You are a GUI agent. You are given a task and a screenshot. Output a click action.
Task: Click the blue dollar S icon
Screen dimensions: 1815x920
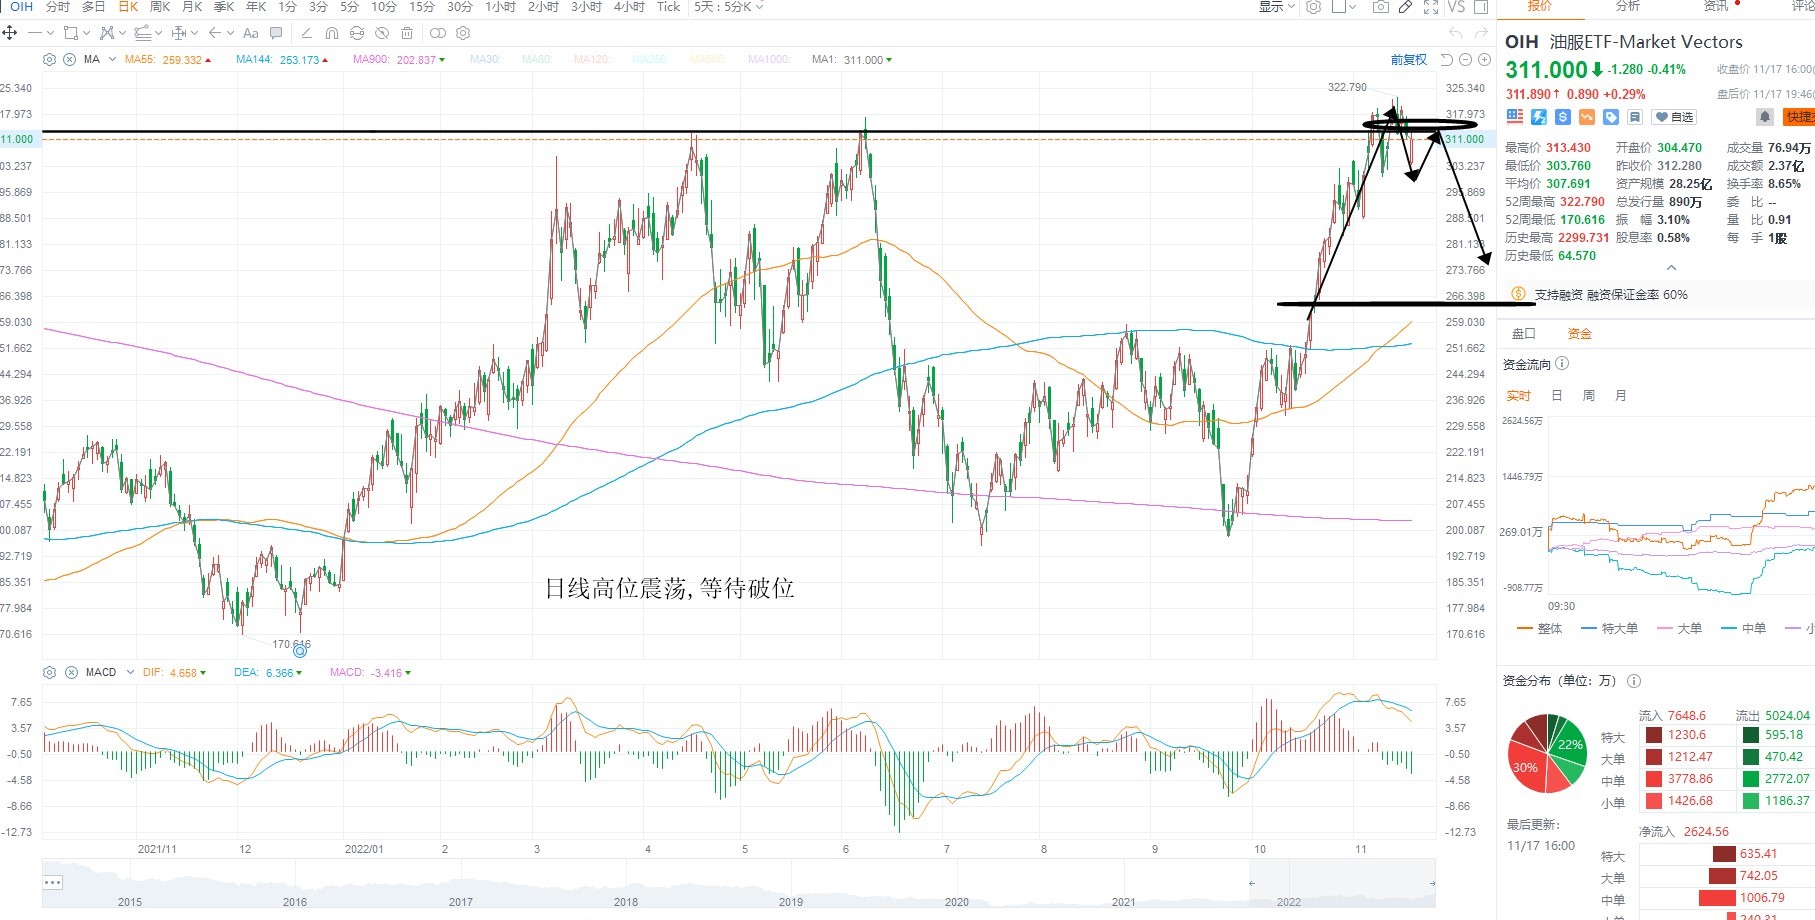pyautogui.click(x=1563, y=117)
